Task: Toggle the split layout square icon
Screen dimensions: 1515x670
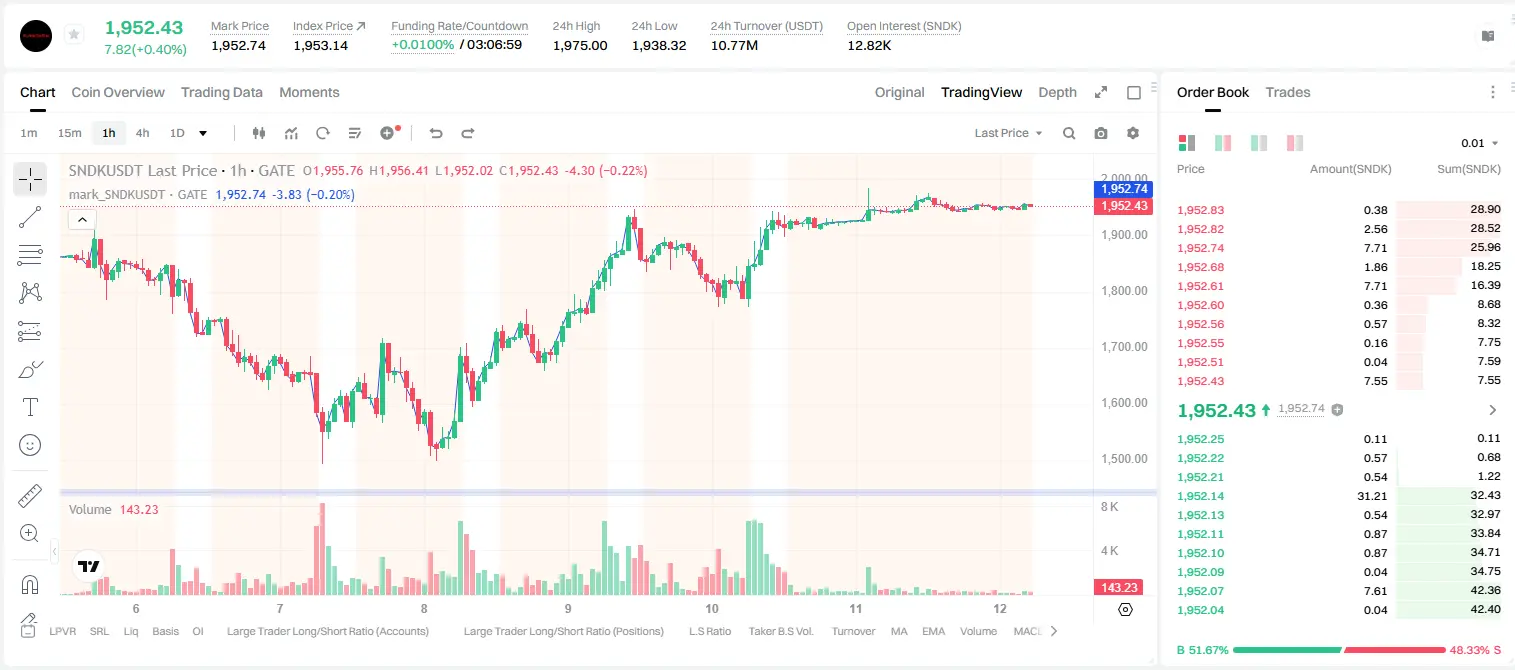Action: tap(1134, 92)
